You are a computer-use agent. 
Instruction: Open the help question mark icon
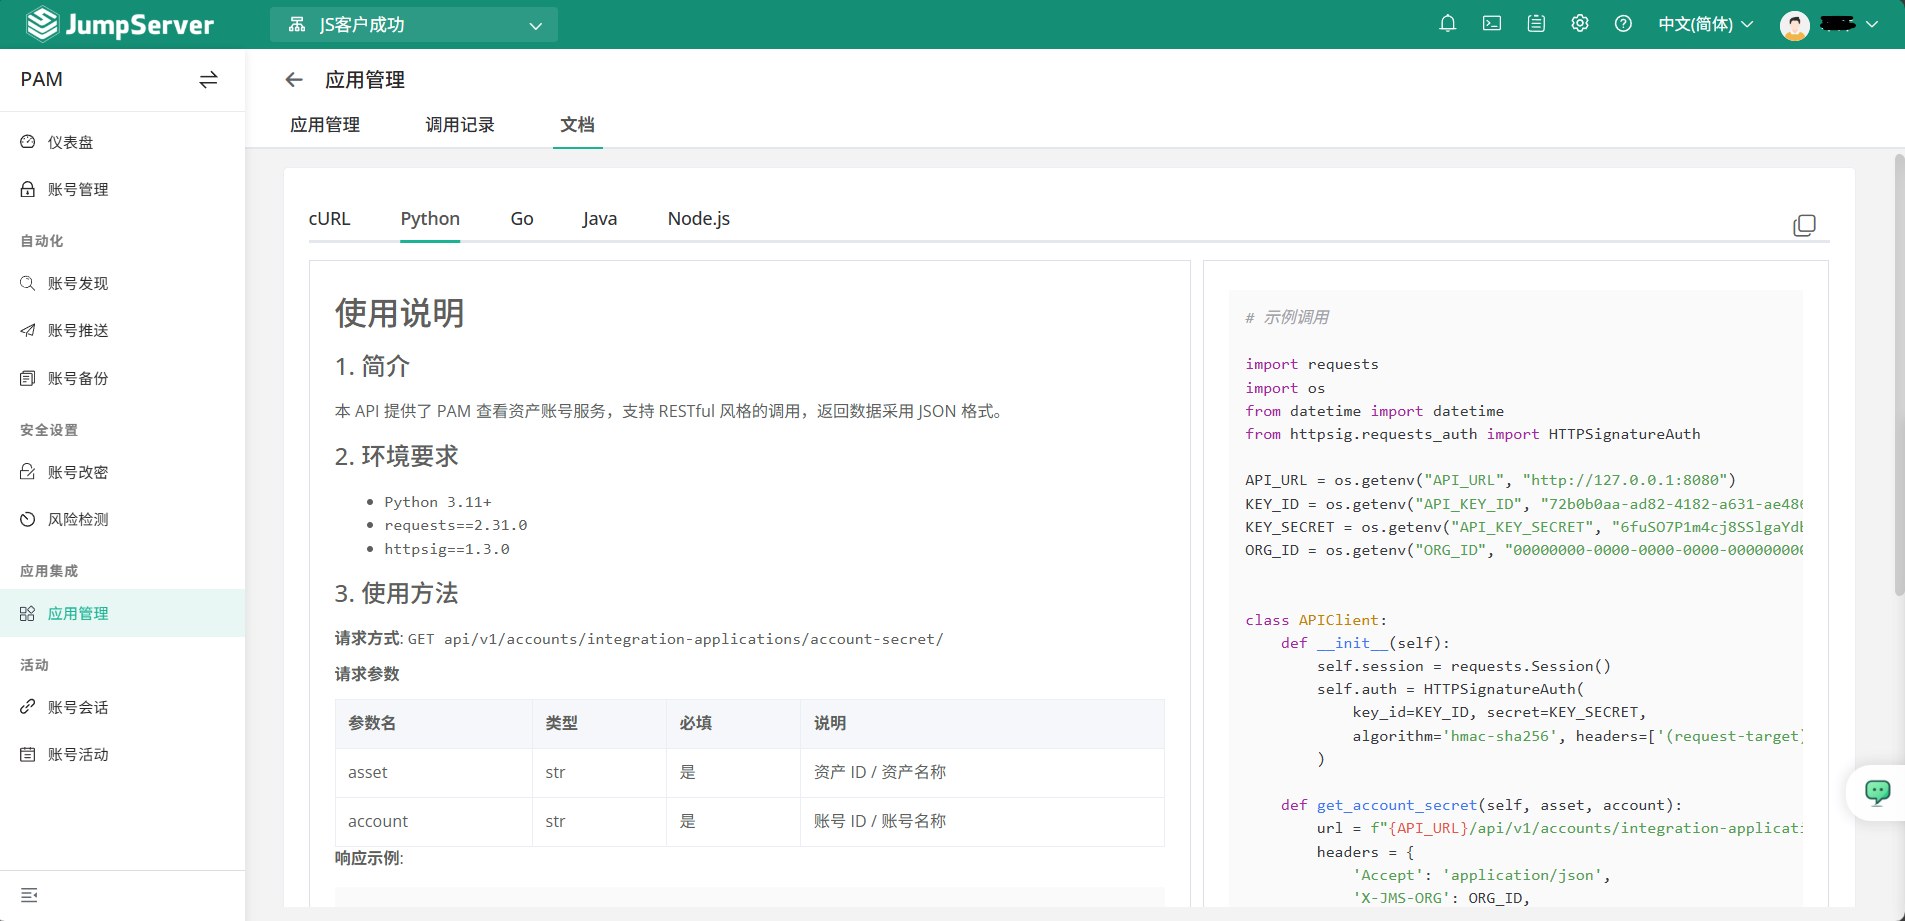(x=1623, y=24)
